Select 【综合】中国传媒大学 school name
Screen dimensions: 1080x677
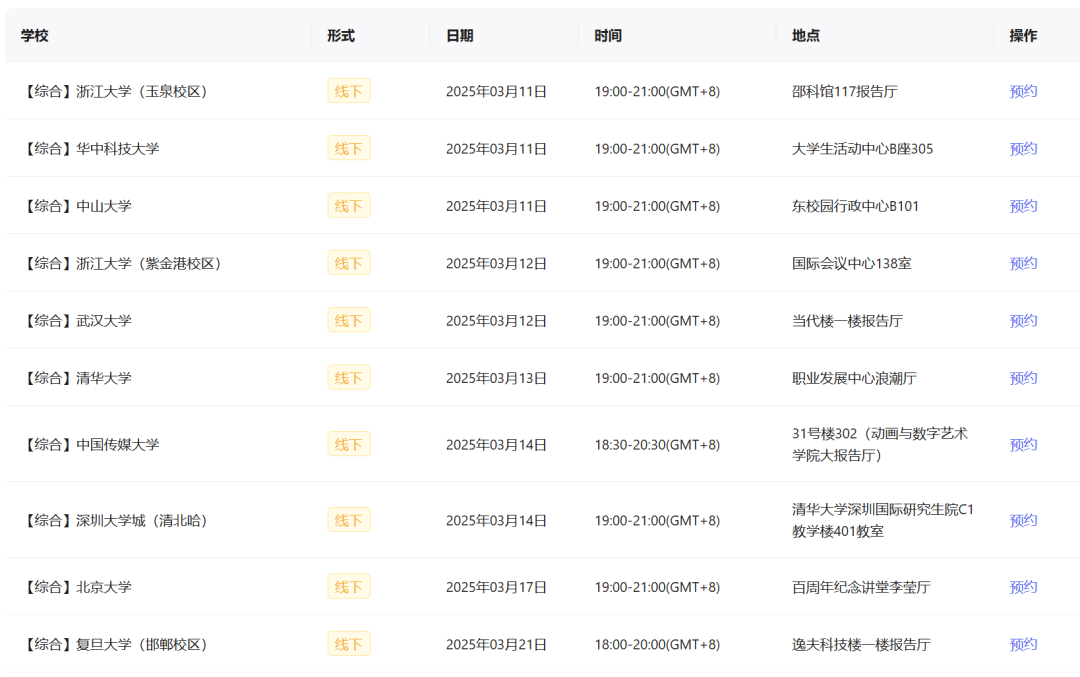click(90, 444)
